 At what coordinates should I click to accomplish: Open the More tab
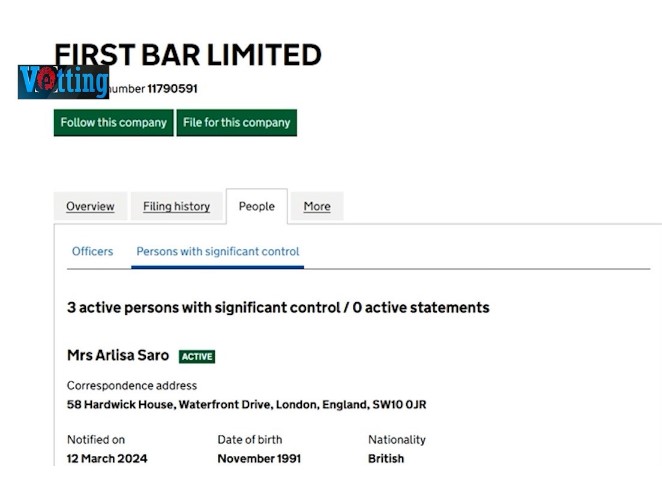click(x=317, y=207)
